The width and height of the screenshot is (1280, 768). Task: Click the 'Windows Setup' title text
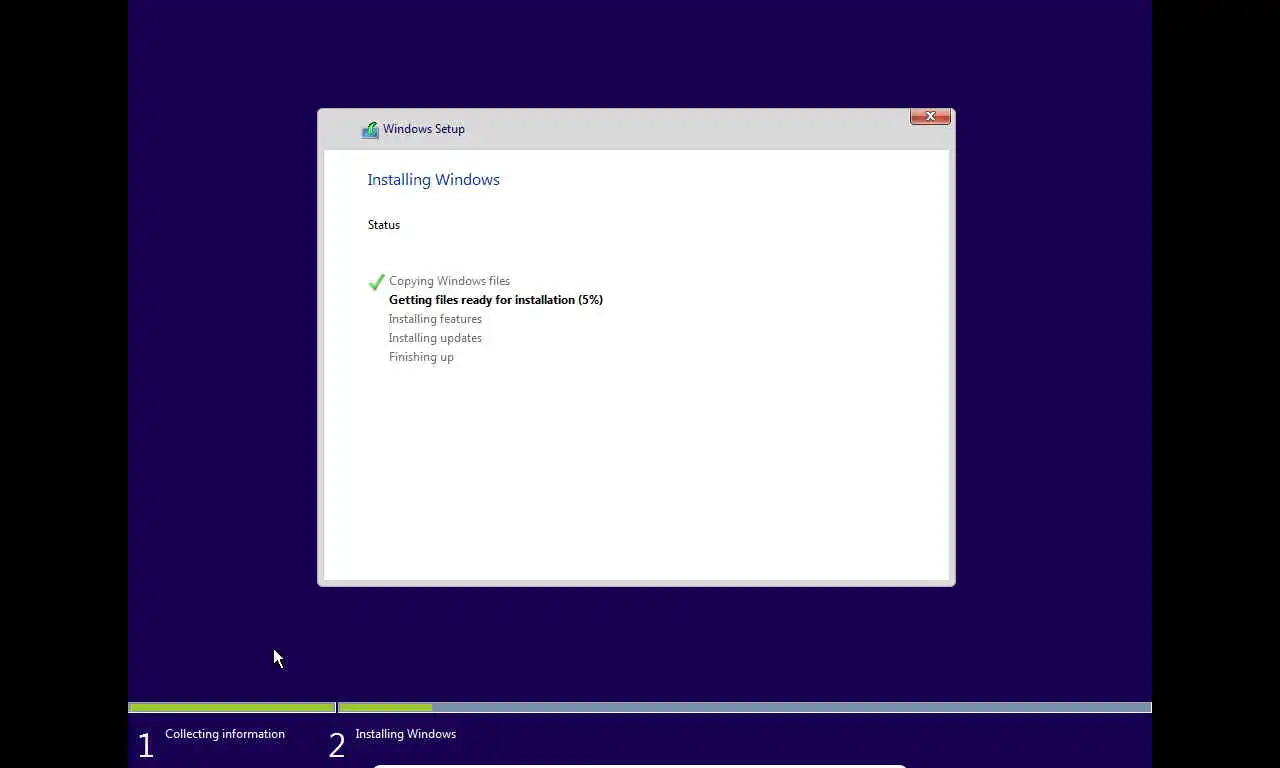tap(424, 129)
